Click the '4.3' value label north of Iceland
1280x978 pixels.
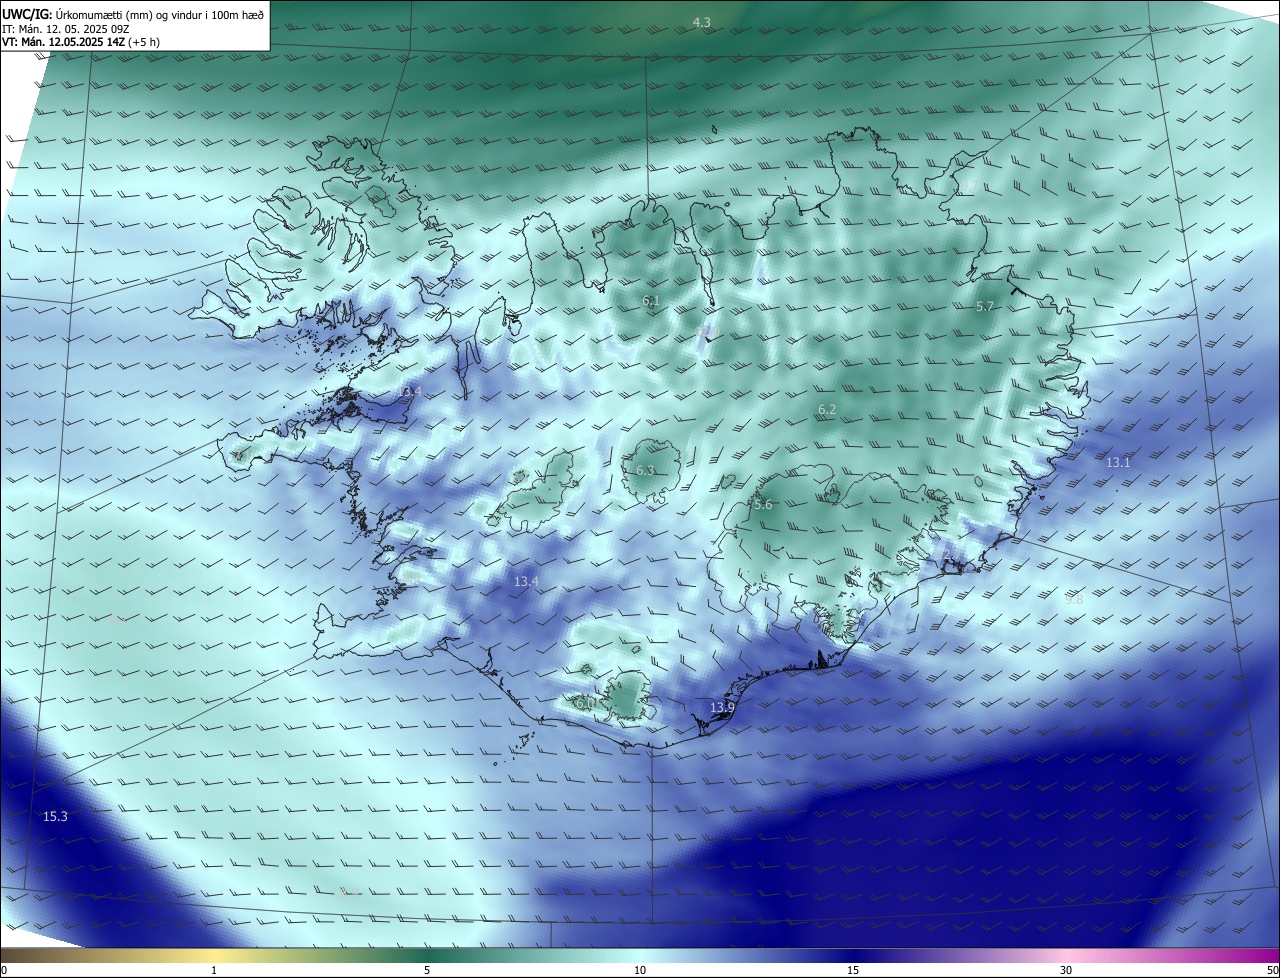click(702, 22)
